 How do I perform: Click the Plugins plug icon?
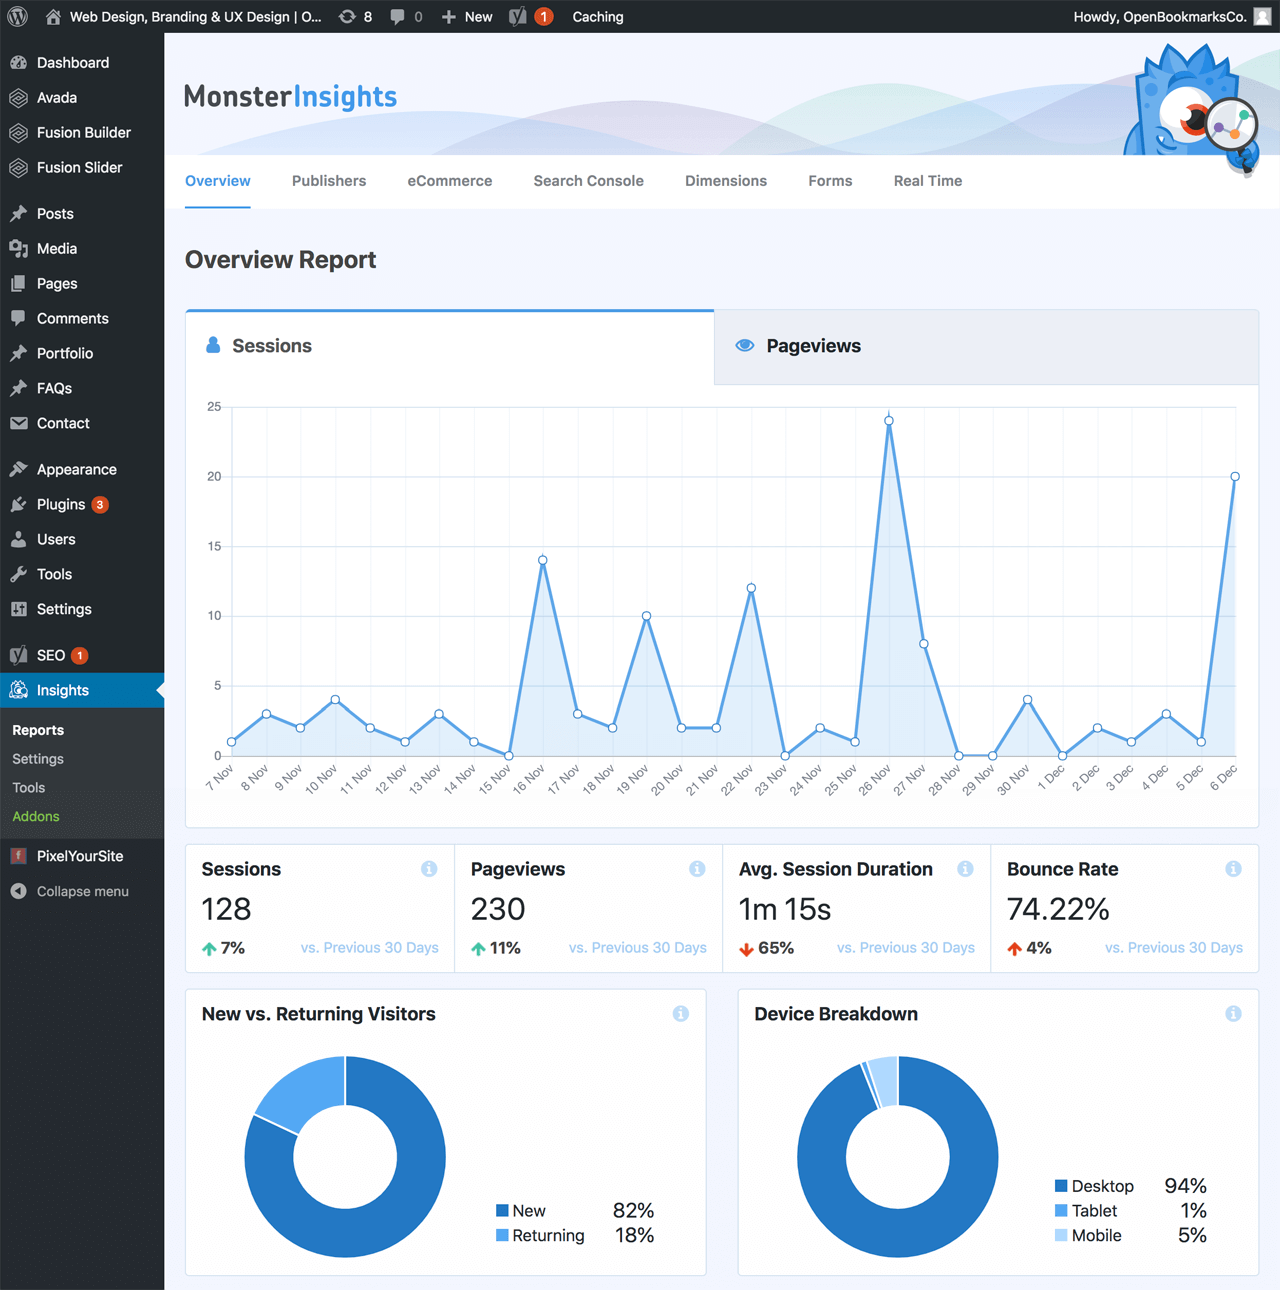pos(19,504)
